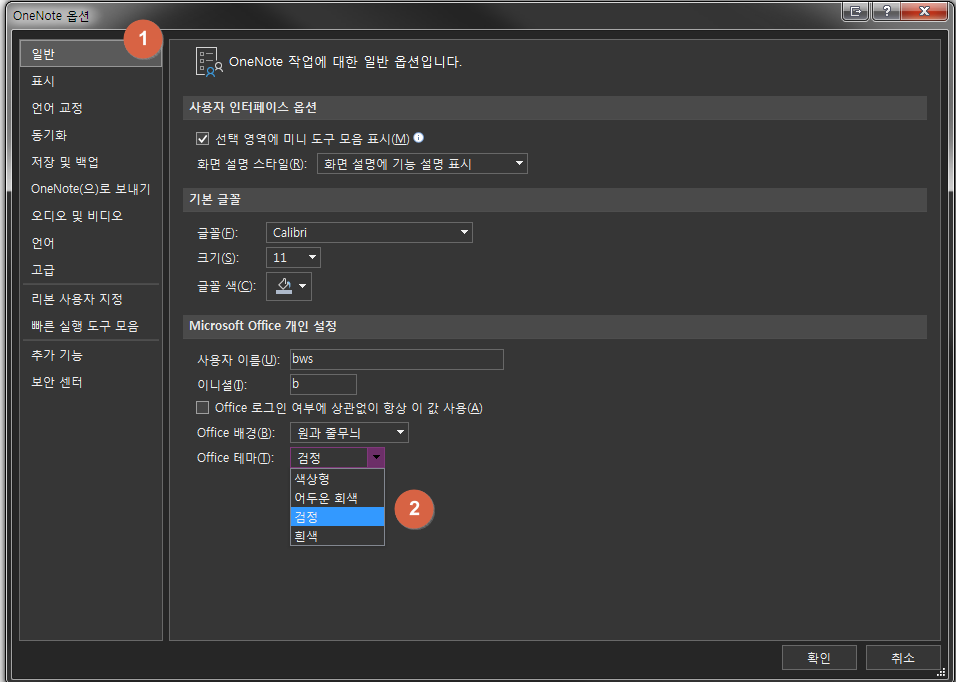956x682 pixels.
Task: Open OneNote(으)로 보내기 options
Action: 90,189
